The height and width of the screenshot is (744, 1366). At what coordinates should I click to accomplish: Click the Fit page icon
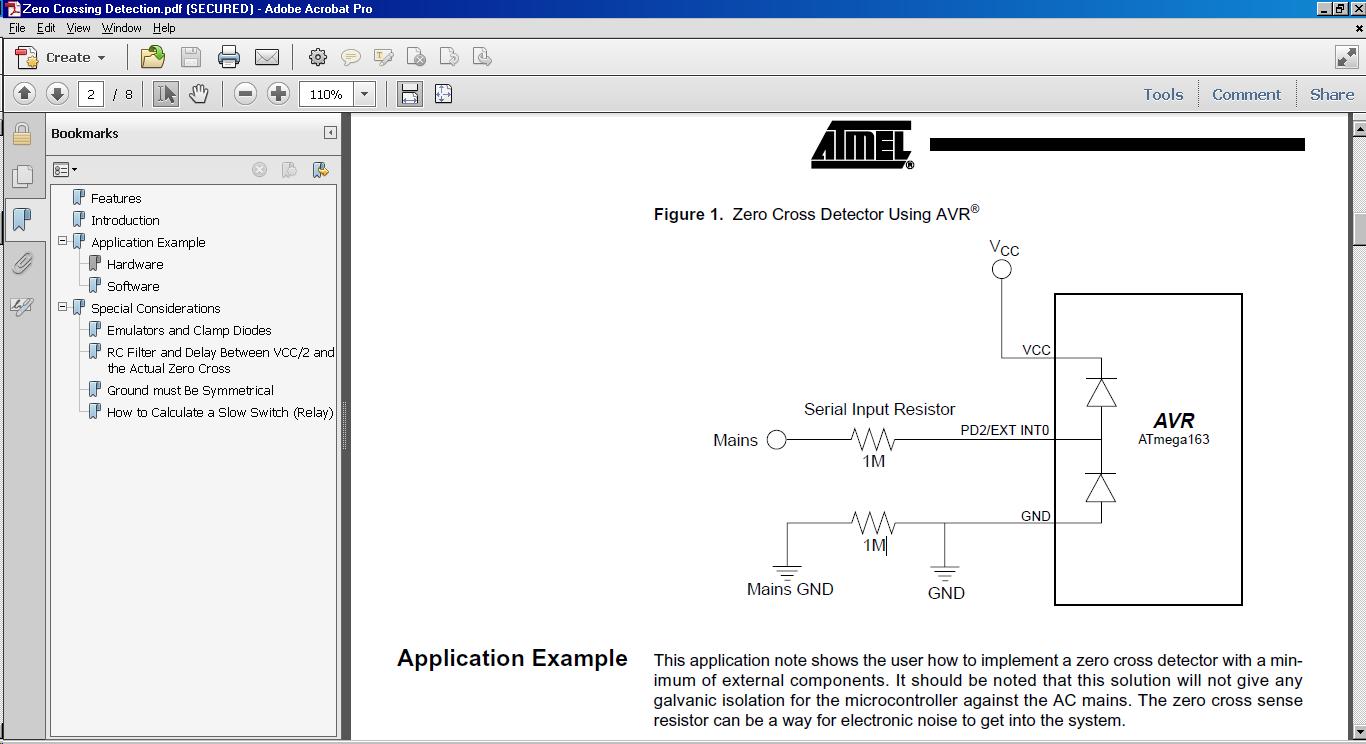(443, 94)
